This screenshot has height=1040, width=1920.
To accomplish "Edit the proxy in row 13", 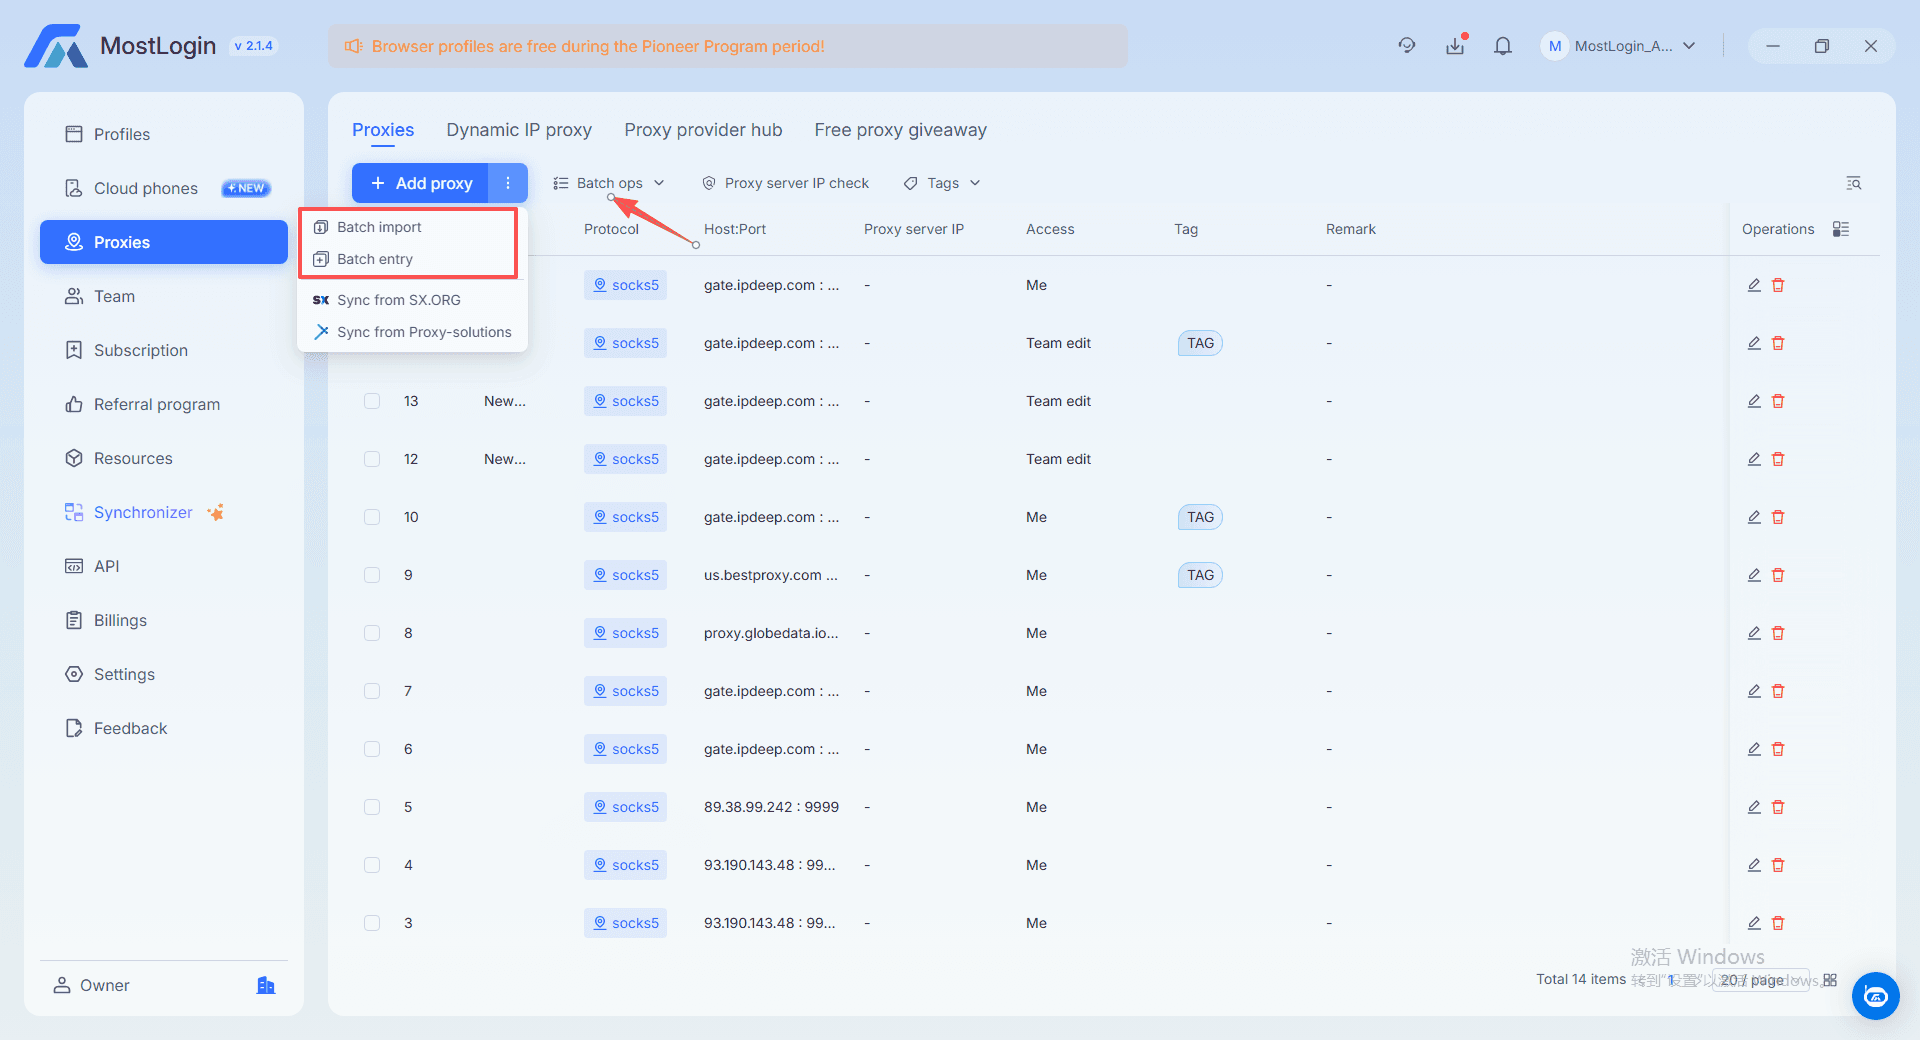I will (1754, 401).
